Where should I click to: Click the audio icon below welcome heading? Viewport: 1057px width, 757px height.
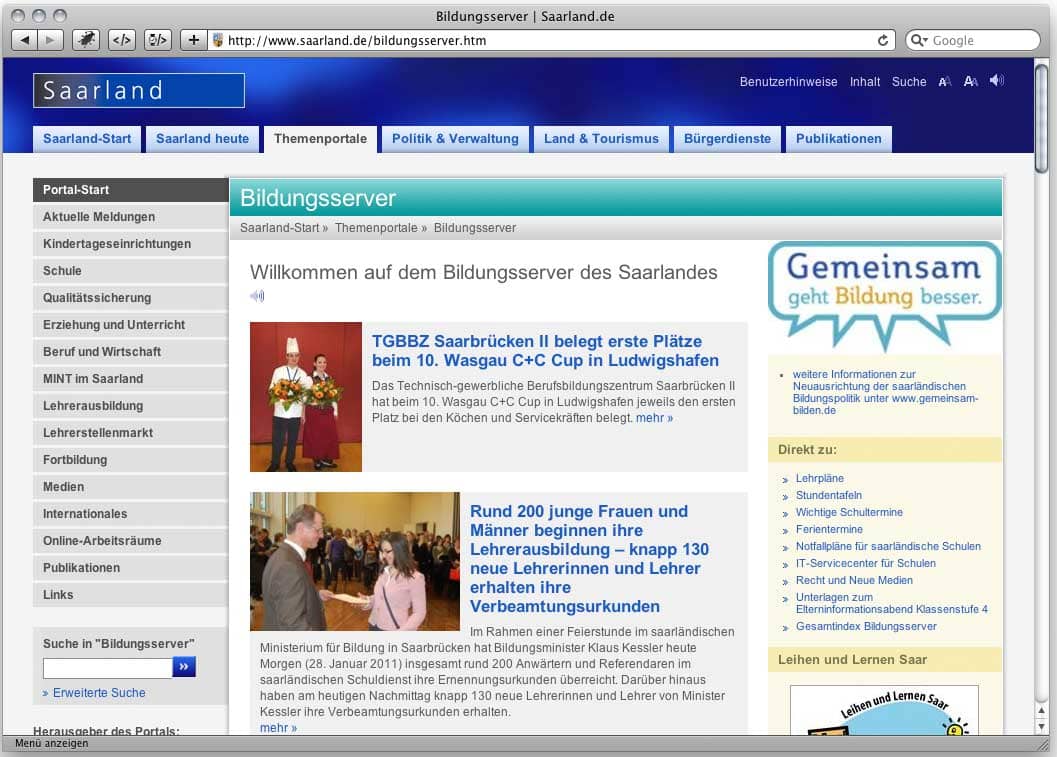click(x=257, y=296)
